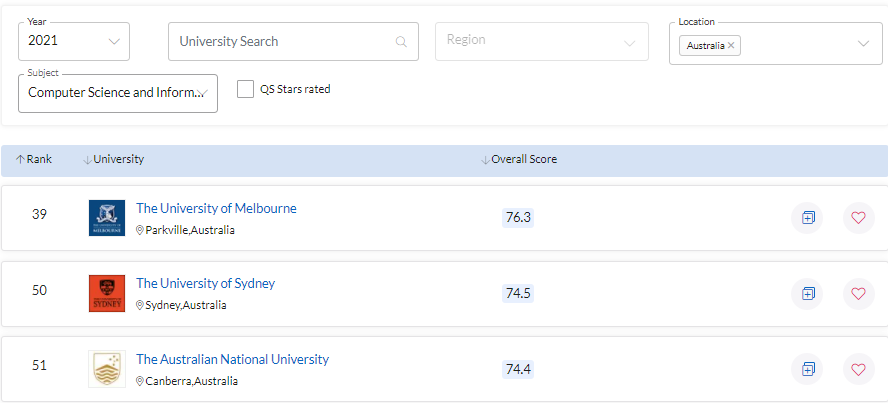Image resolution: width=888 pixels, height=403 pixels.
Task: Open The University of Sydney link
Action: [x=206, y=283]
